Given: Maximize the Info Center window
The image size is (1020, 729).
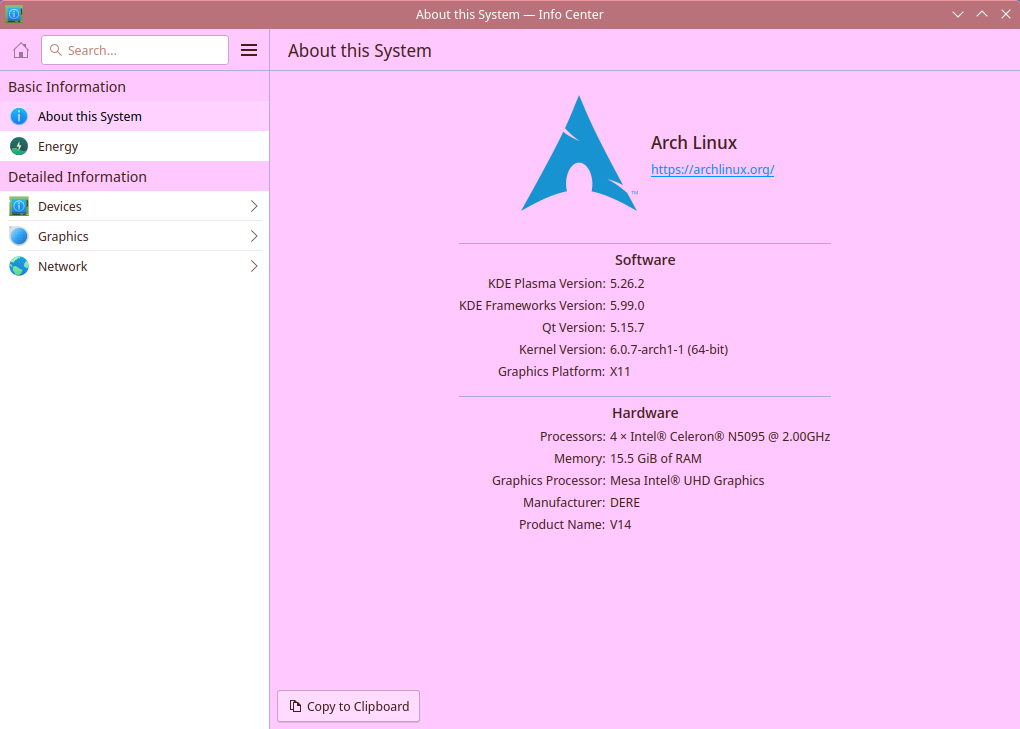Looking at the screenshot, I should coord(982,14).
